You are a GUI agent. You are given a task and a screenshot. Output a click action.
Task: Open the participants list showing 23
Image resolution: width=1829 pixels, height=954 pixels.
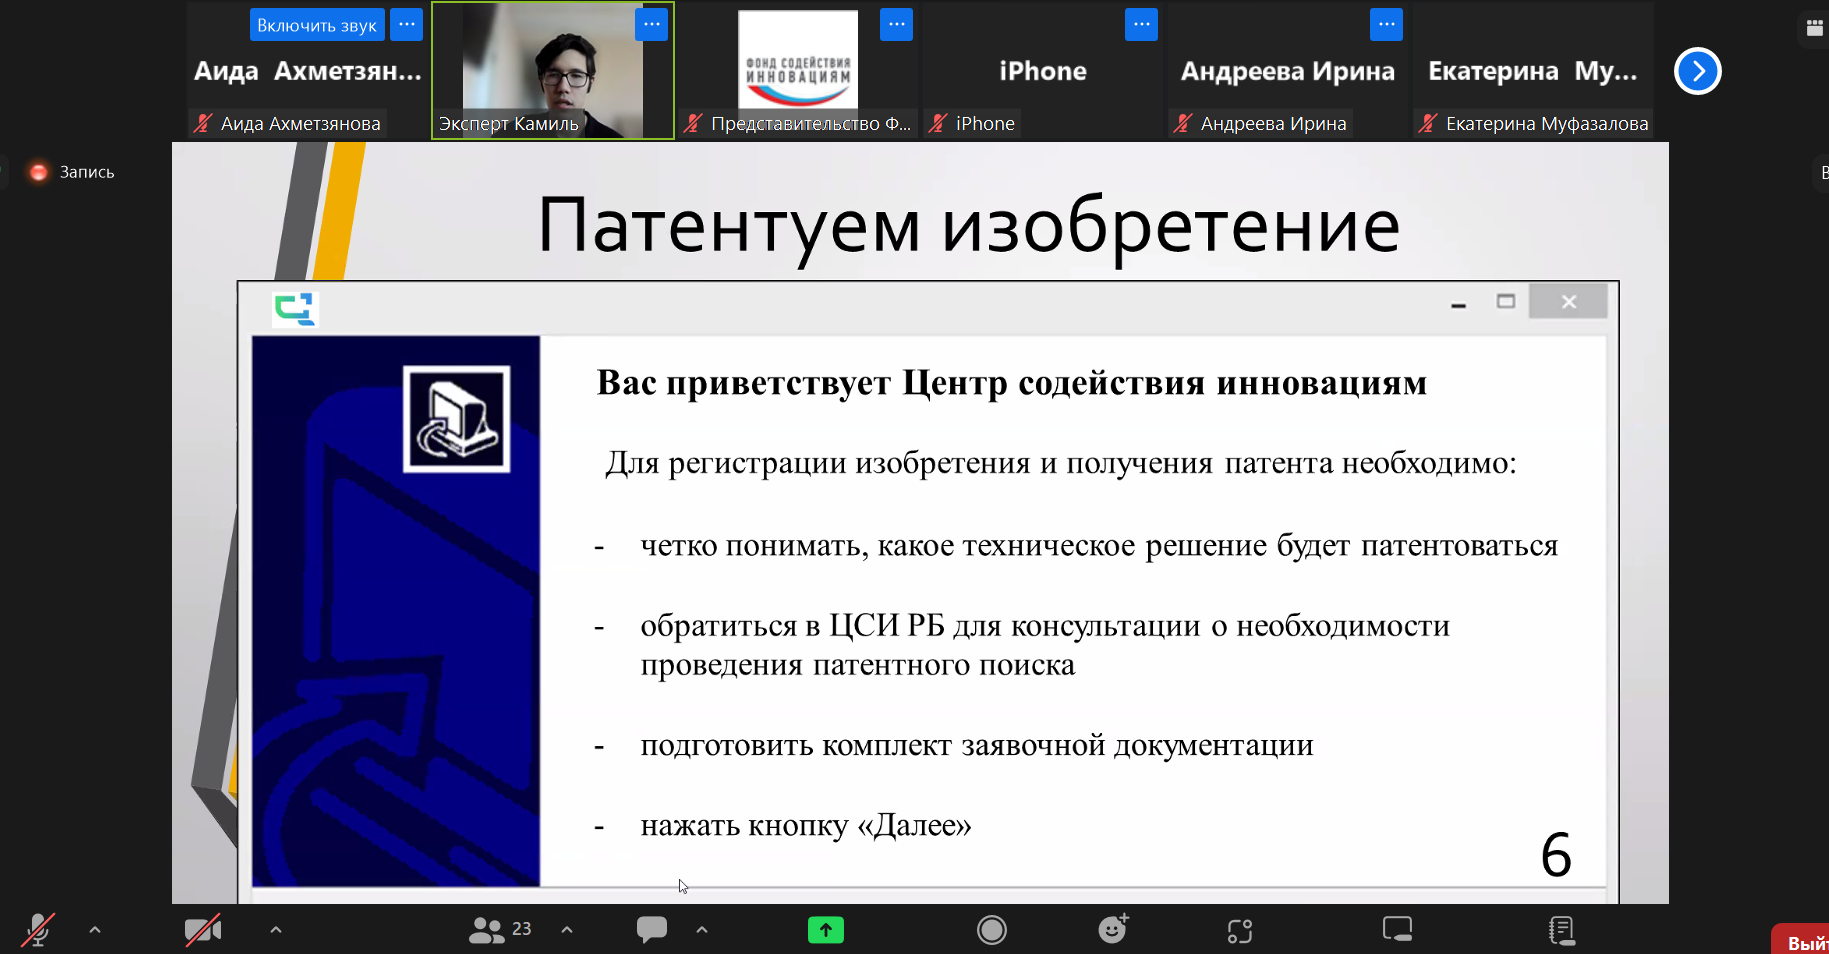(500, 930)
